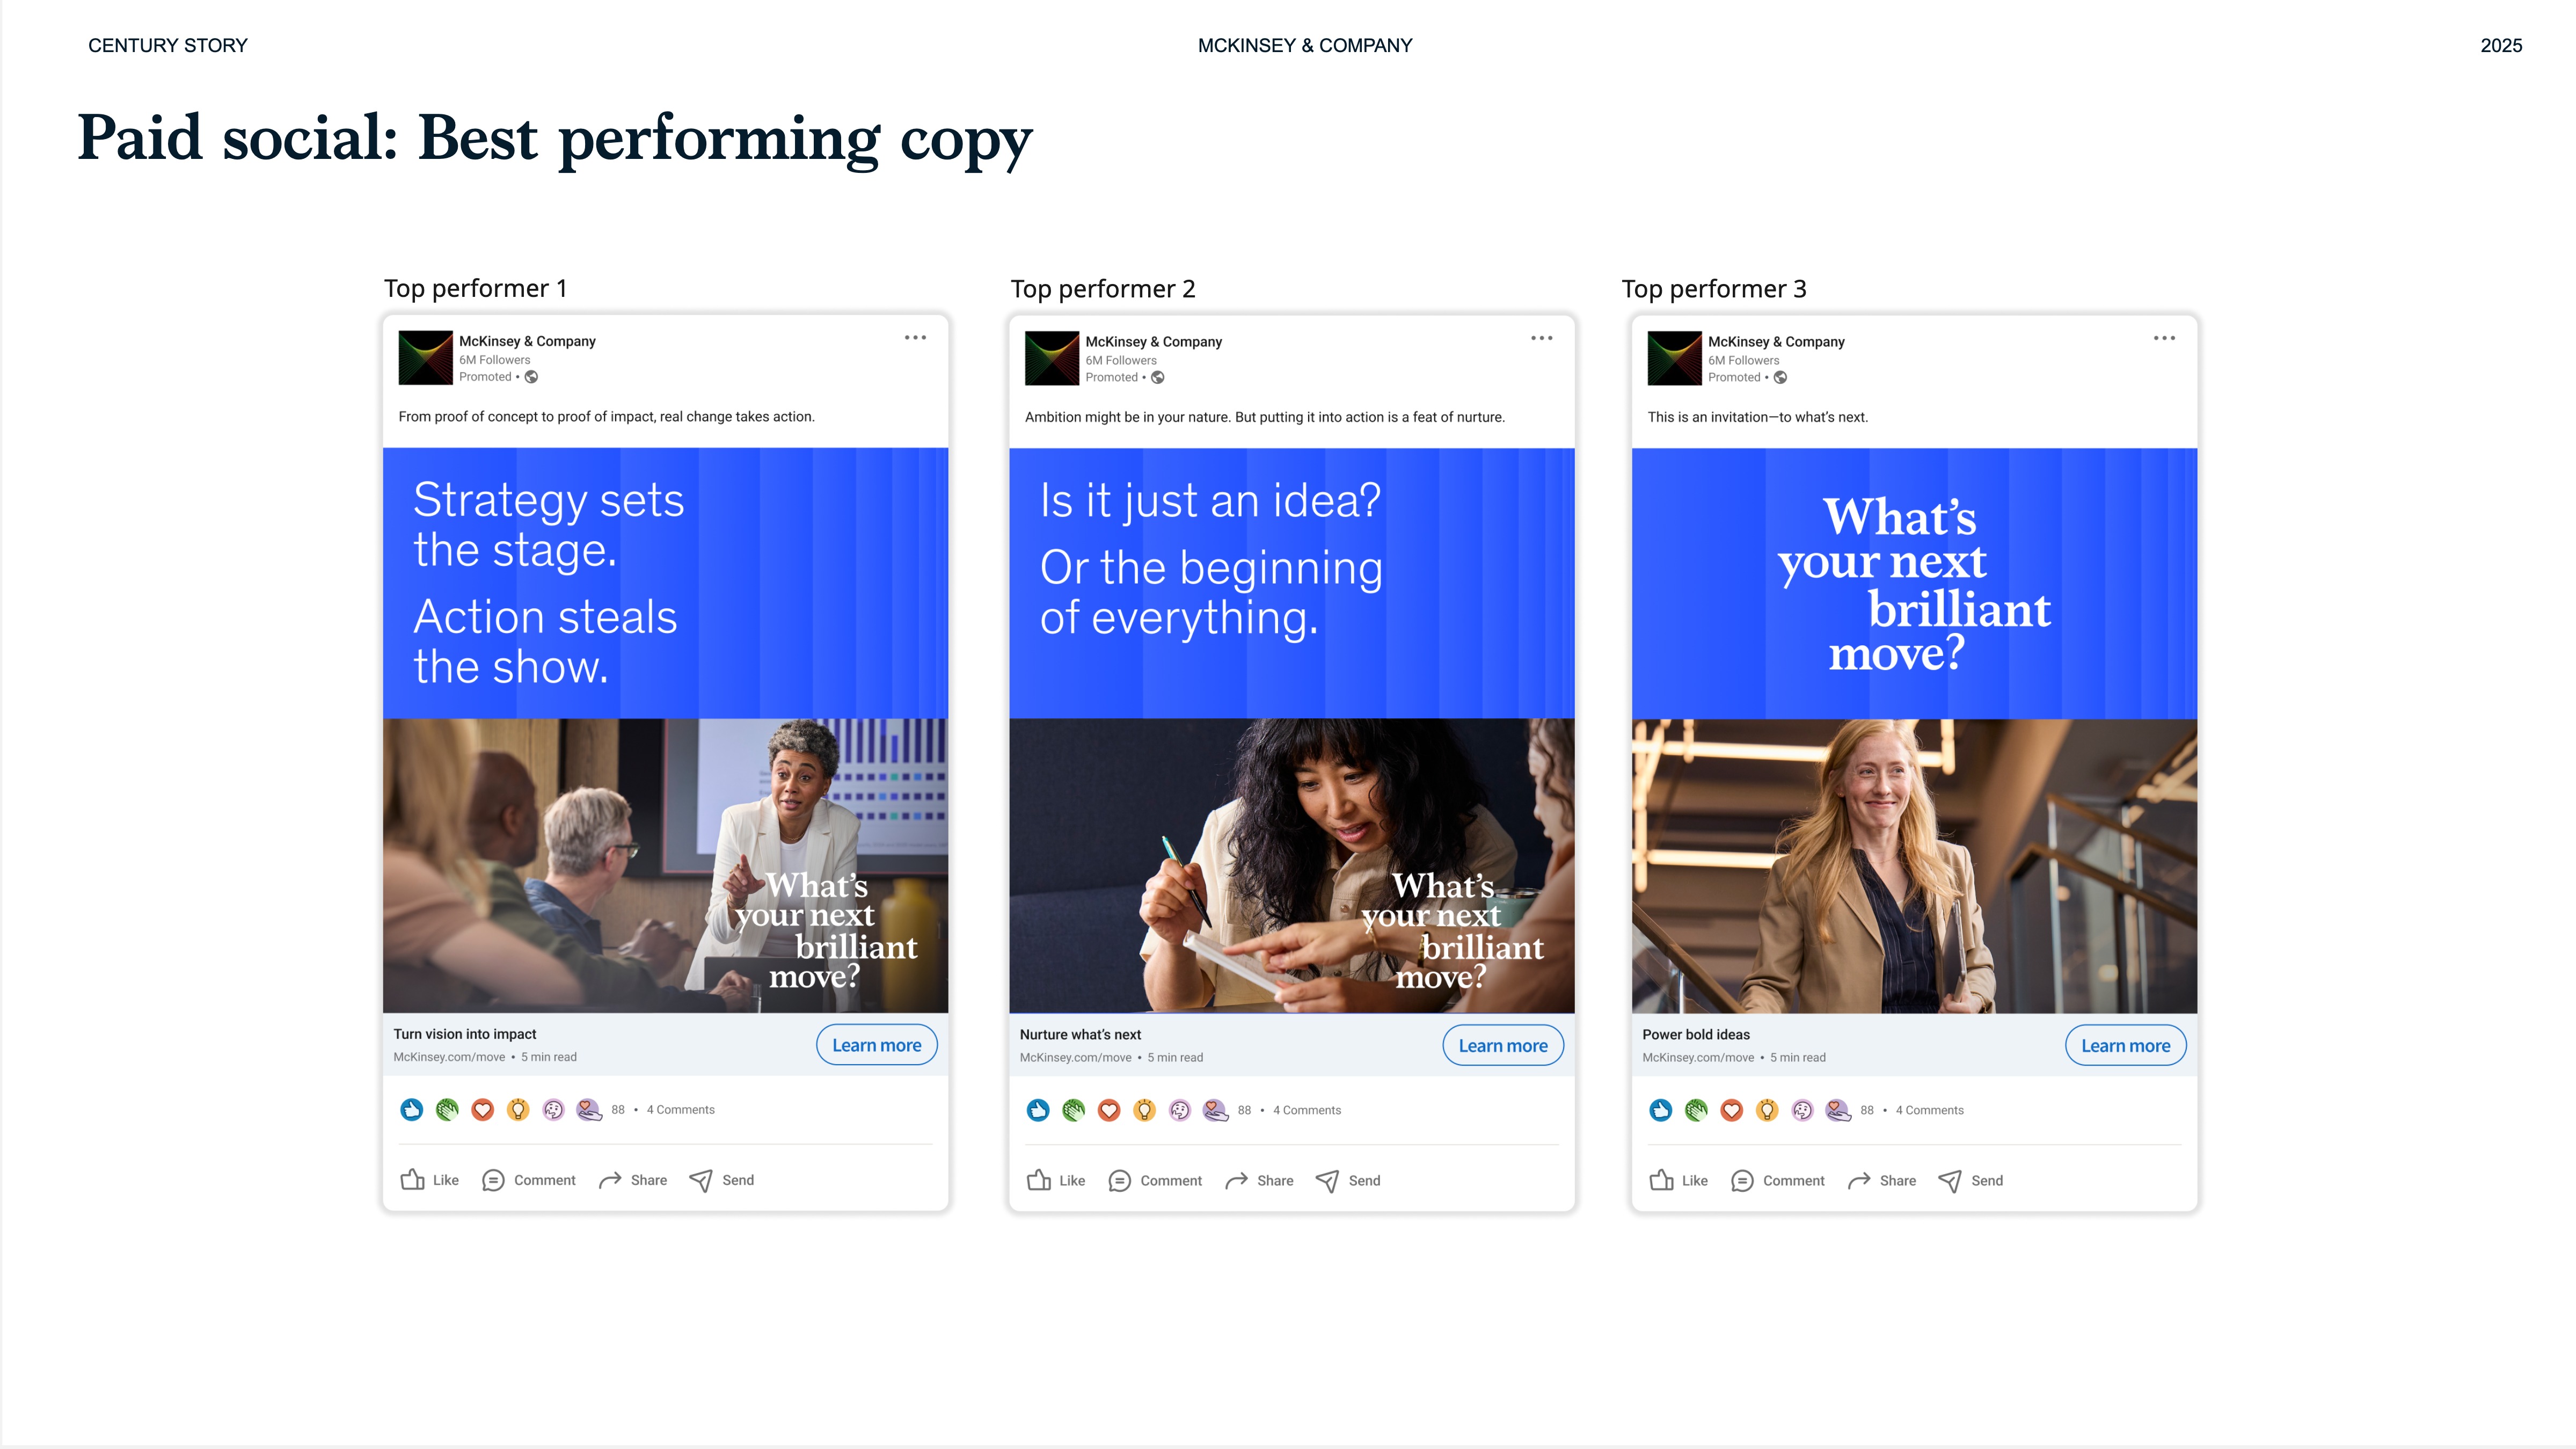The width and height of the screenshot is (2576, 1449).
Task: Open three-dot menu on Top performer 3
Action: (2164, 338)
